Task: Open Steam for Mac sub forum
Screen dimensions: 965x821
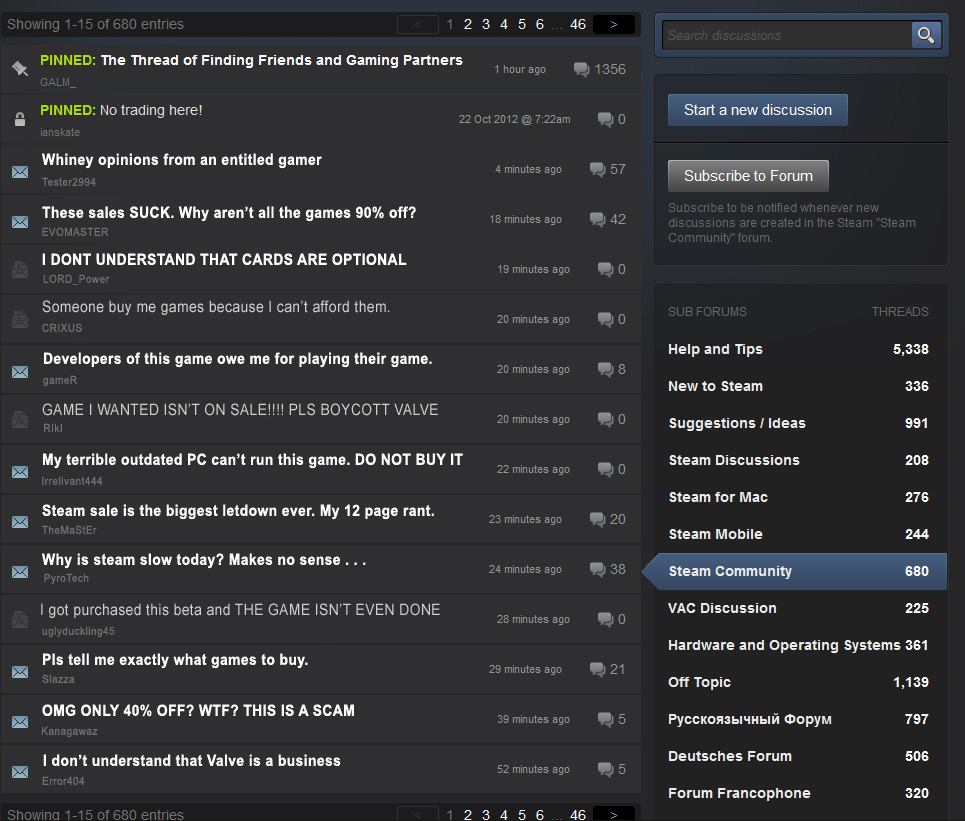Action: pyautogui.click(x=718, y=497)
